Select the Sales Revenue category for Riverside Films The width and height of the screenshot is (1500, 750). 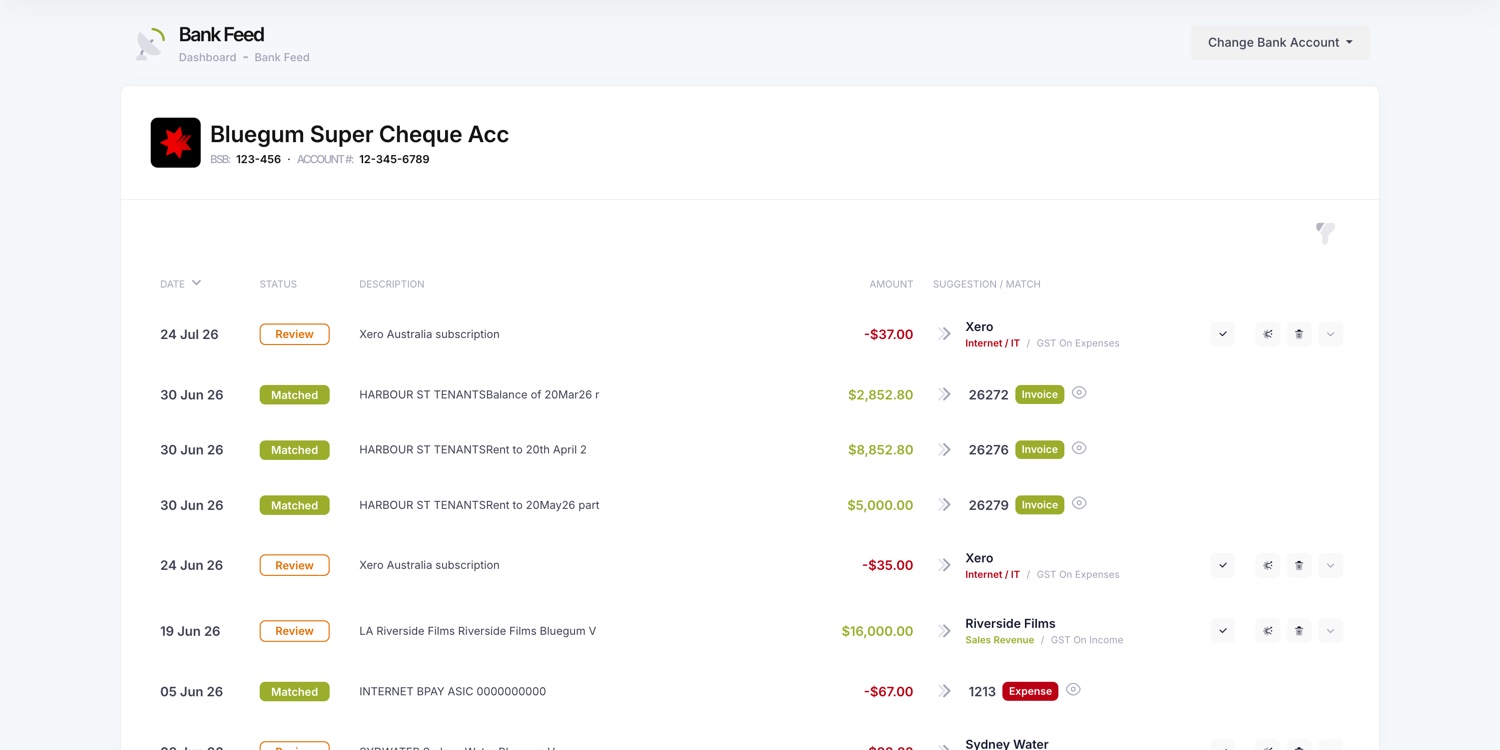(x=999, y=640)
